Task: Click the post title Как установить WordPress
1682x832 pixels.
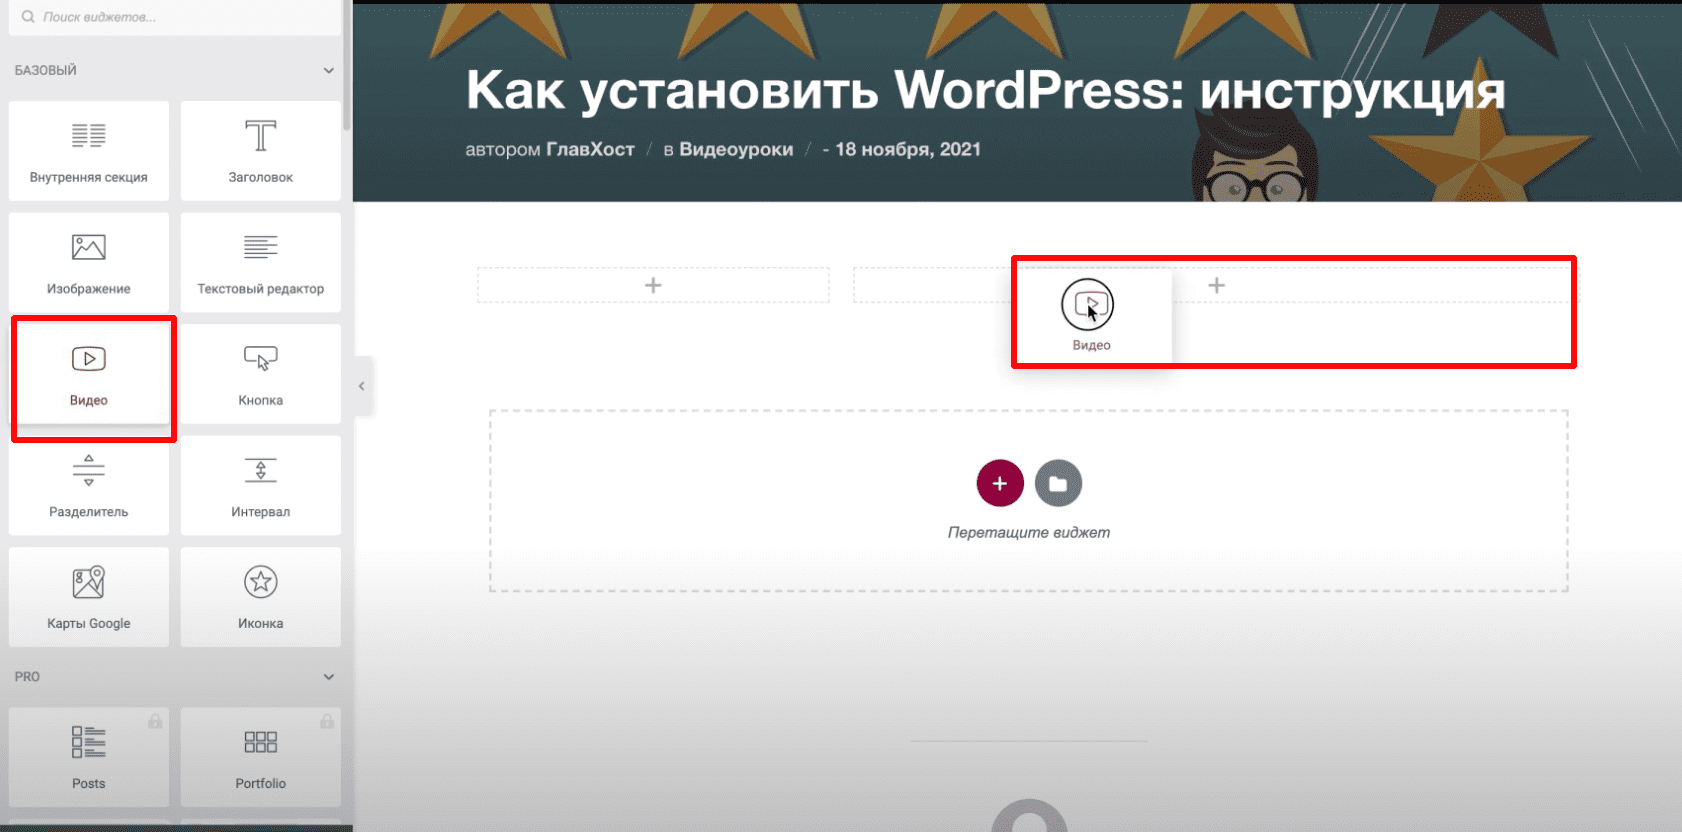Action: [985, 90]
